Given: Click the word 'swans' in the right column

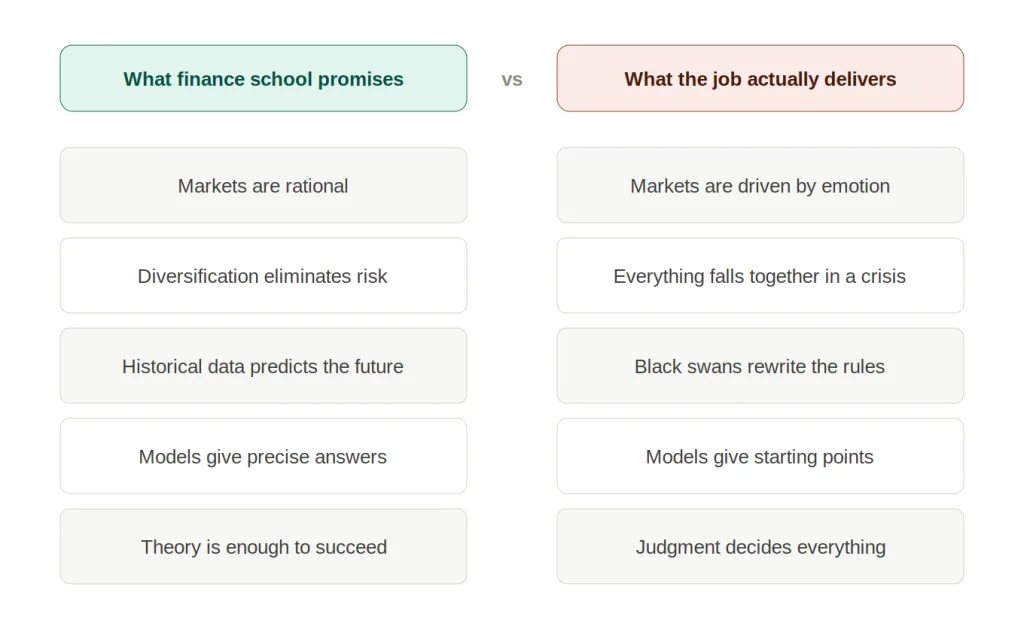Looking at the screenshot, I should [718, 367].
